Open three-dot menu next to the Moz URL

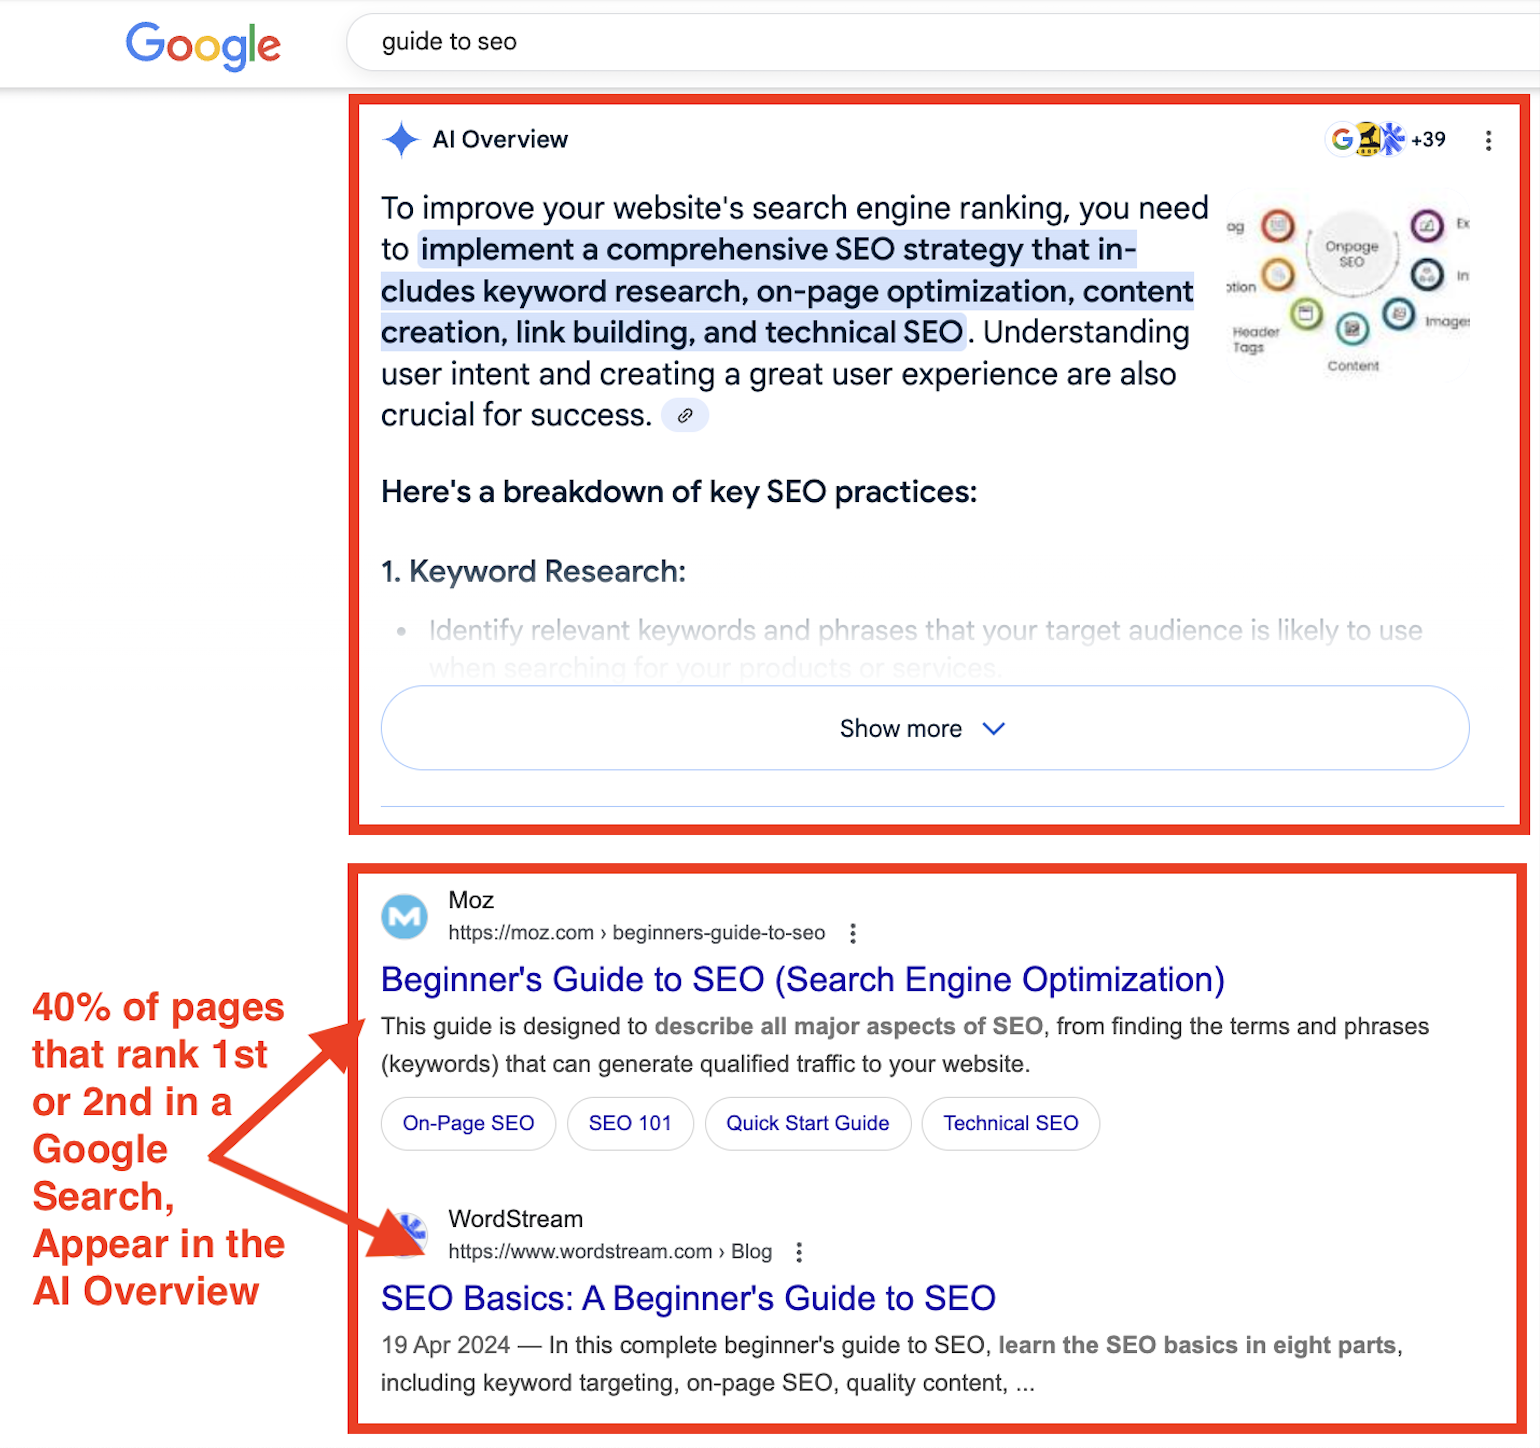[852, 933]
